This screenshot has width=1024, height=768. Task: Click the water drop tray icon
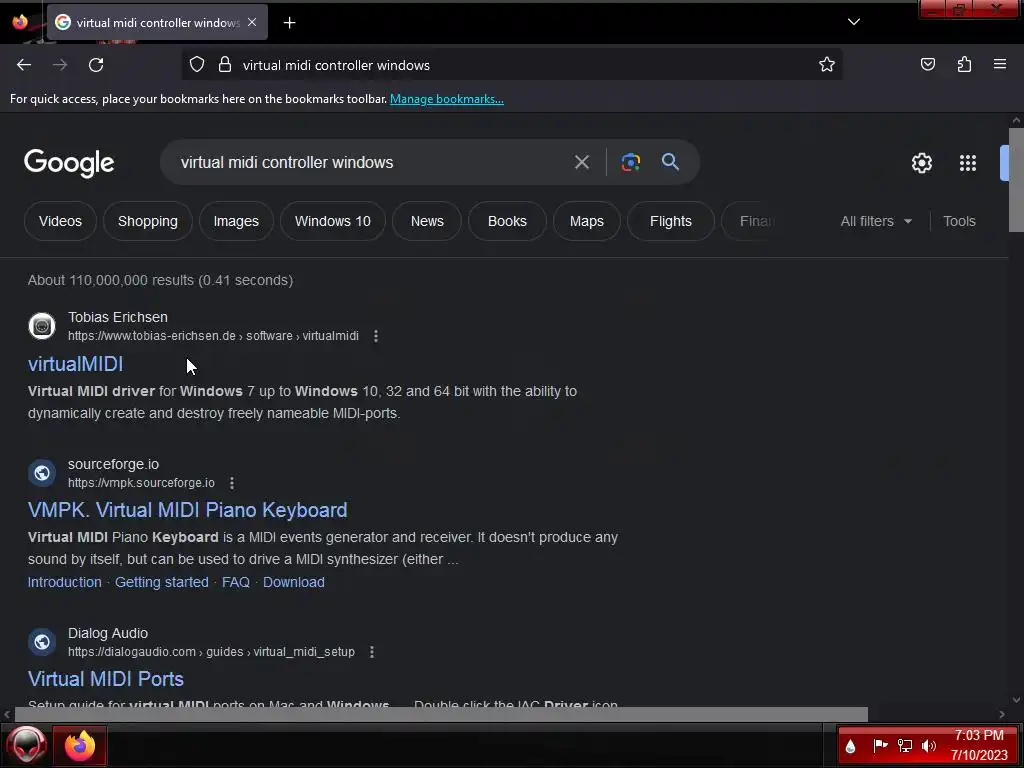click(850, 746)
